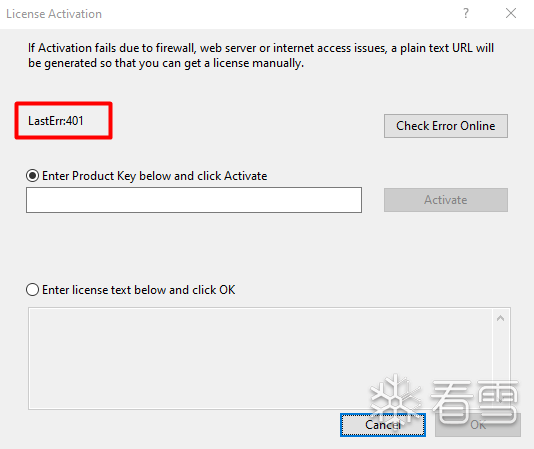The height and width of the screenshot is (449, 534).
Task: Click the greyed-out Activate button
Action: pos(446,200)
